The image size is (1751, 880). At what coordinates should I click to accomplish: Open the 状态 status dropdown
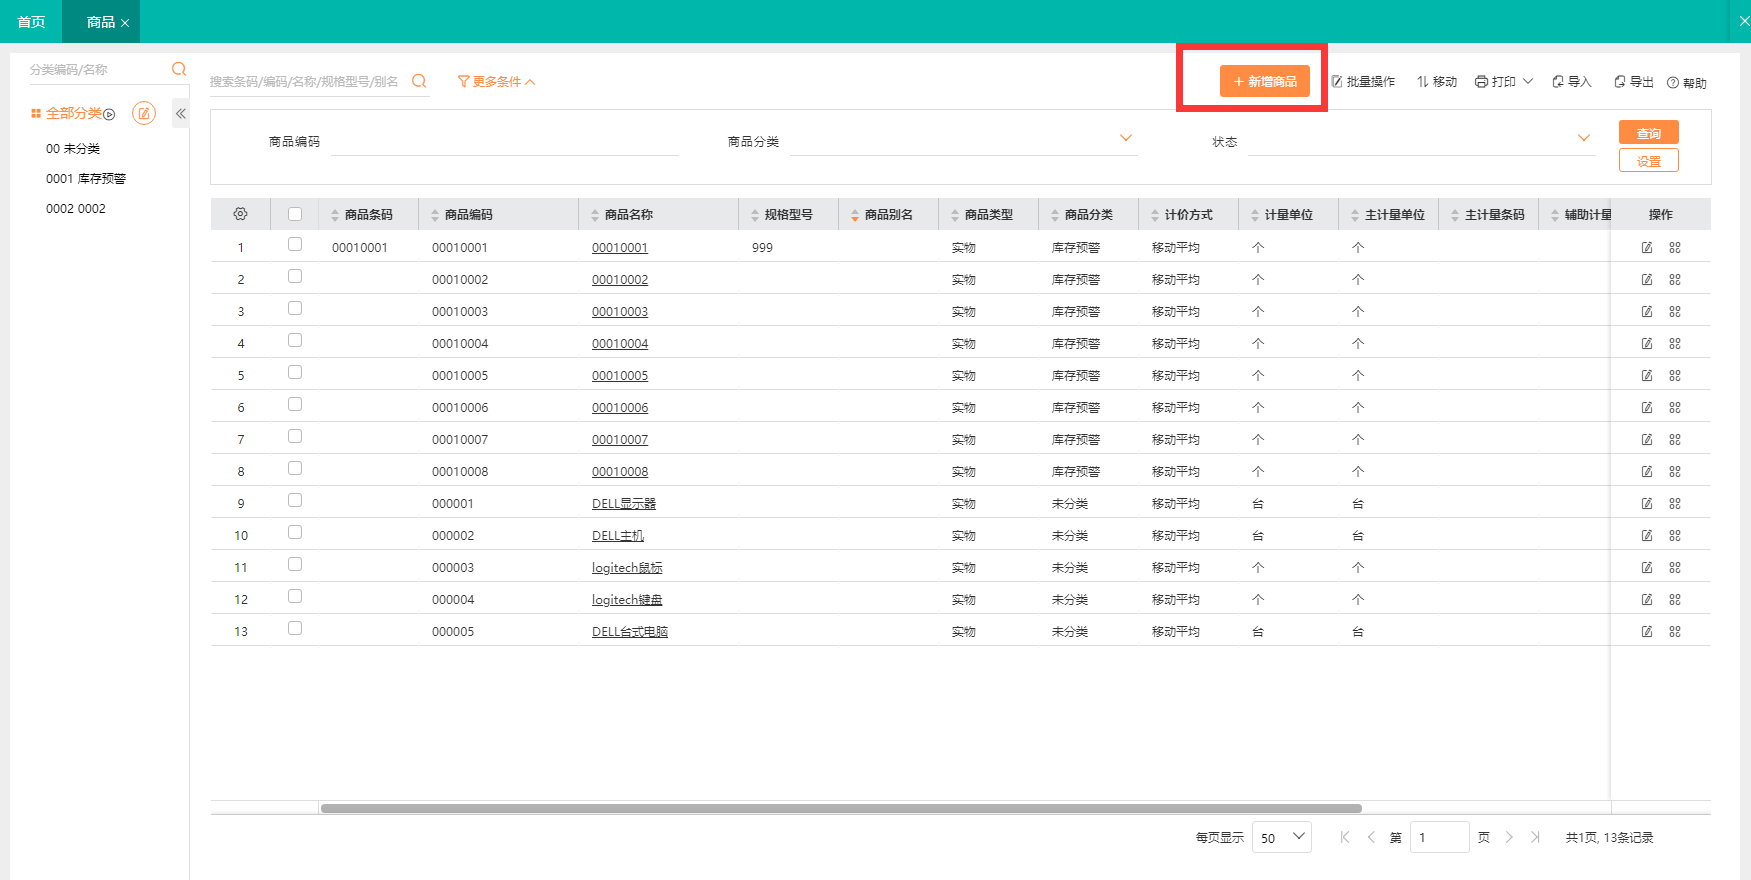pyautogui.click(x=1421, y=141)
